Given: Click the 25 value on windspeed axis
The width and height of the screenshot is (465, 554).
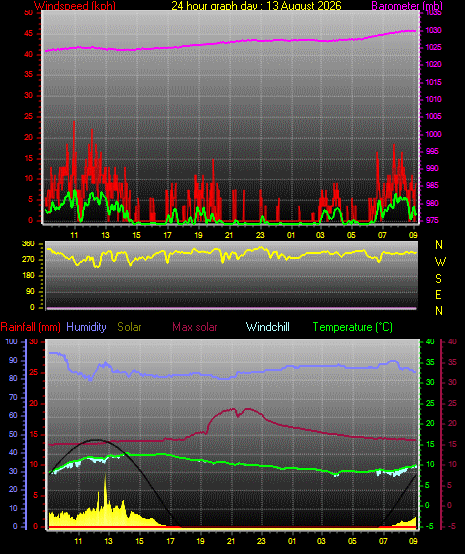Looking at the screenshot, I should point(28,117).
